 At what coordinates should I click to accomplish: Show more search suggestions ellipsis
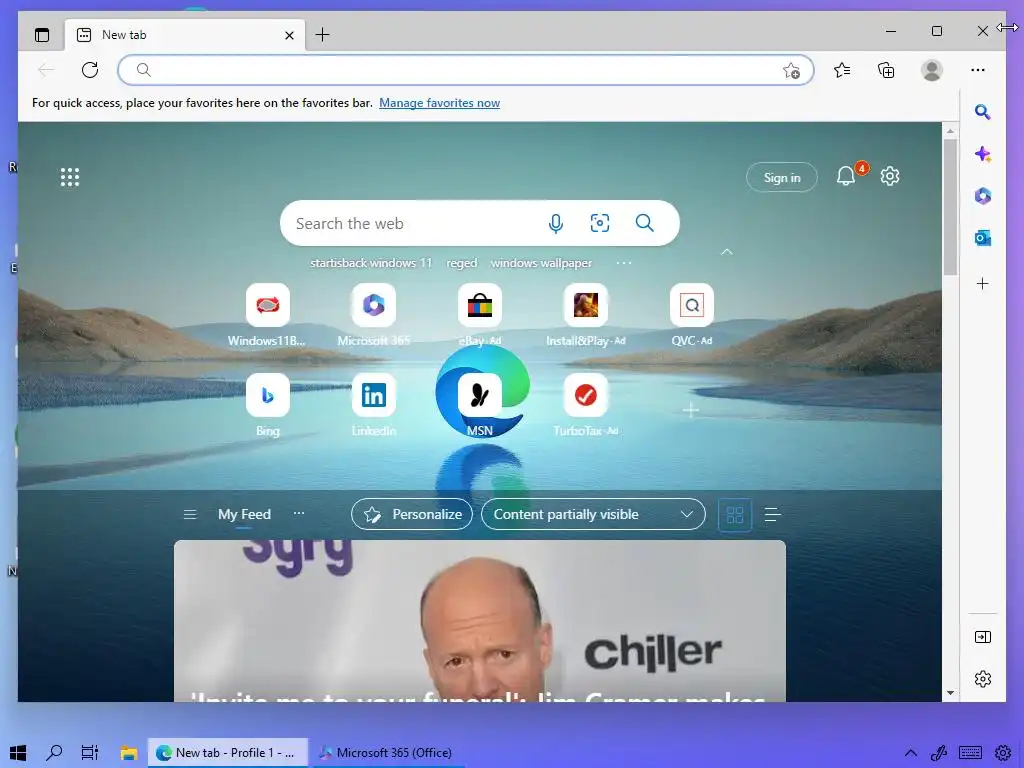point(624,263)
